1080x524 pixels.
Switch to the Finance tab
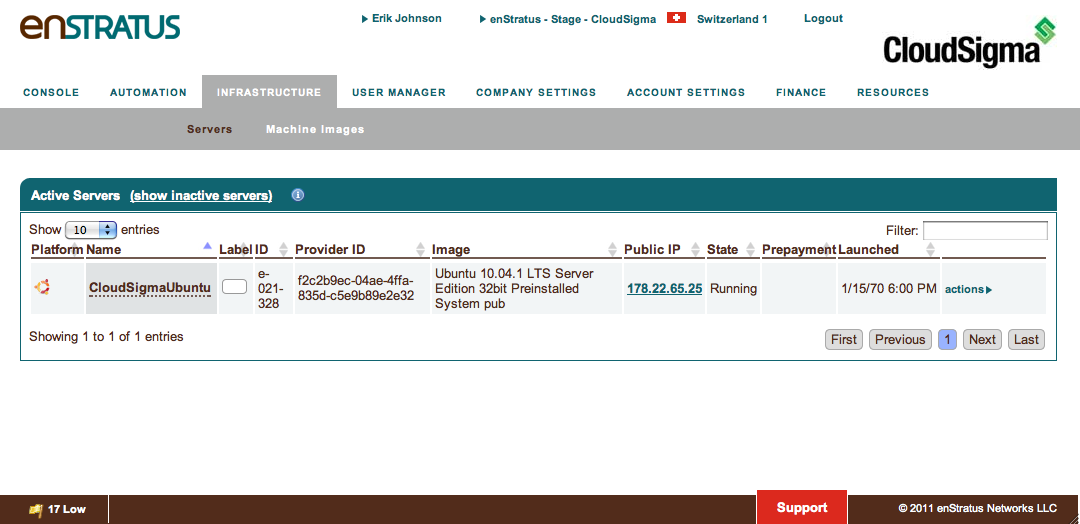pyautogui.click(x=801, y=92)
